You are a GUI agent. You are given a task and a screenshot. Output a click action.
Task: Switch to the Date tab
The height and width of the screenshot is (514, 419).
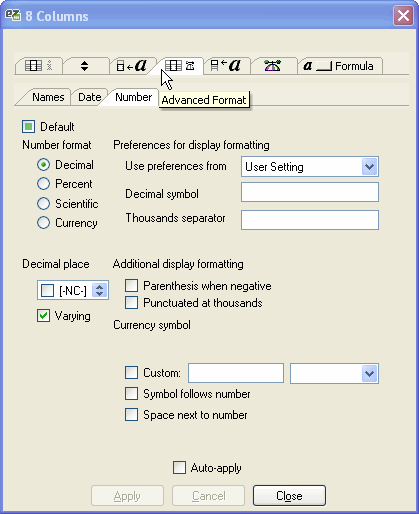89,97
